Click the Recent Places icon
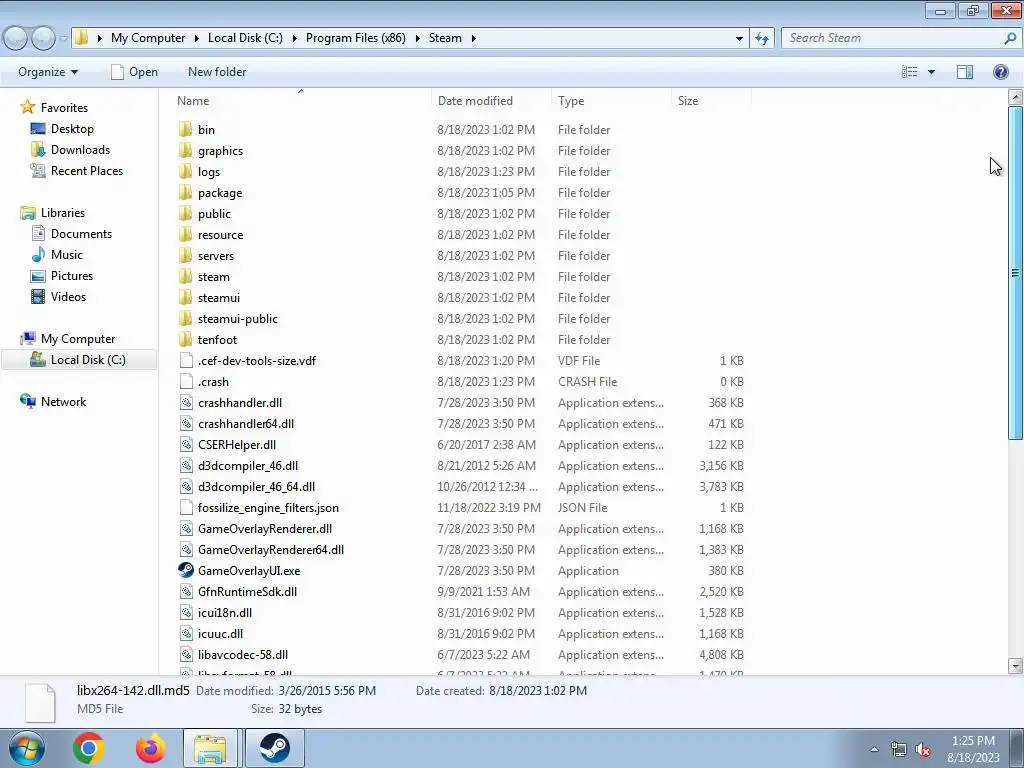1024x768 pixels. click(x=38, y=170)
